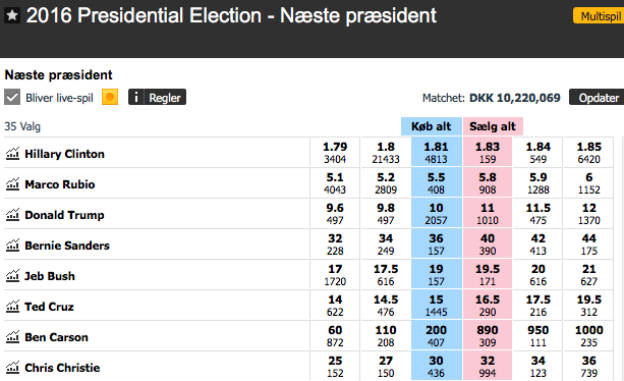
Task: Click the Opdater refresh button
Action: point(597,97)
